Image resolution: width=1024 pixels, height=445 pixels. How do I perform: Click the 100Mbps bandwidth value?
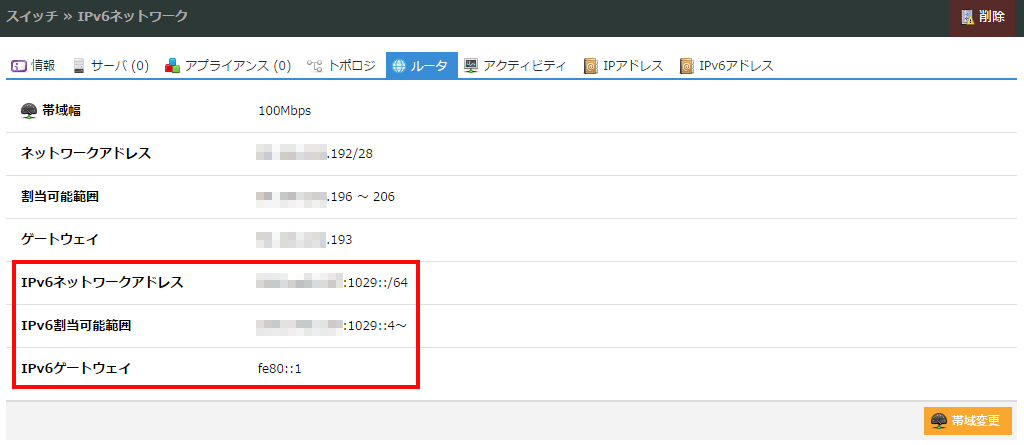pos(285,110)
